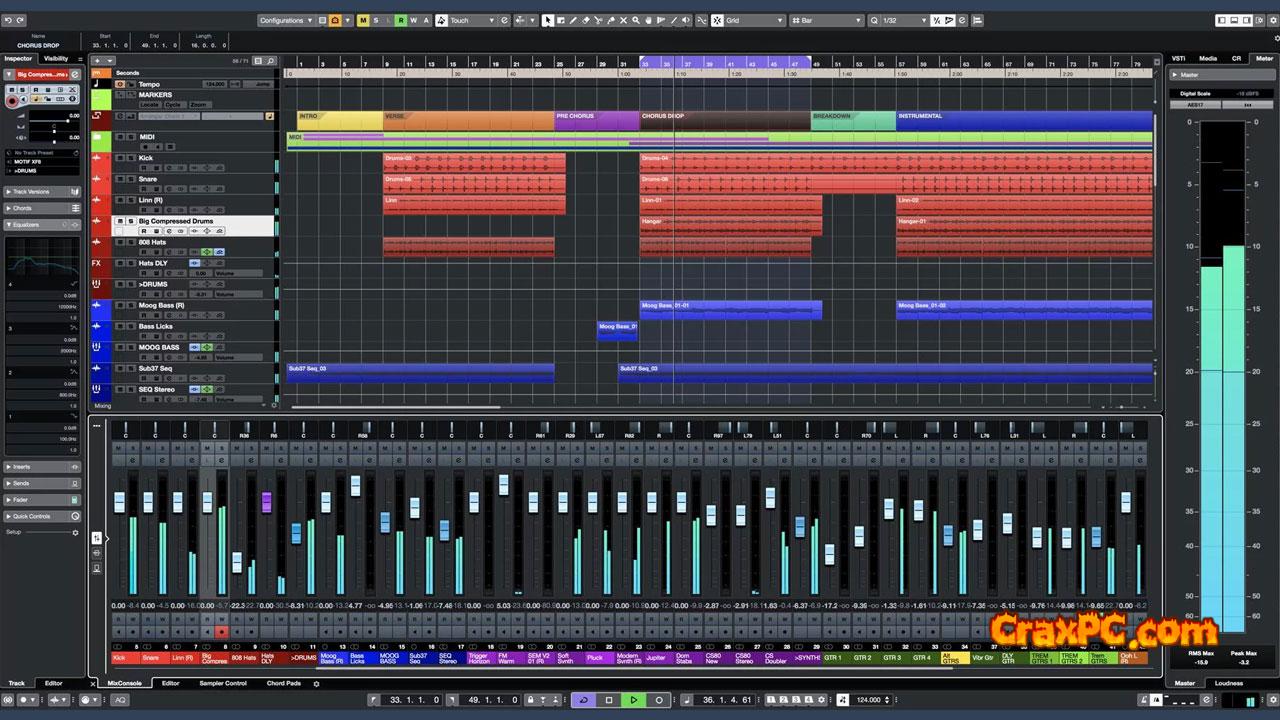The height and width of the screenshot is (720, 1280).
Task: Open the Sampler Control tab
Action: click(x=222, y=684)
